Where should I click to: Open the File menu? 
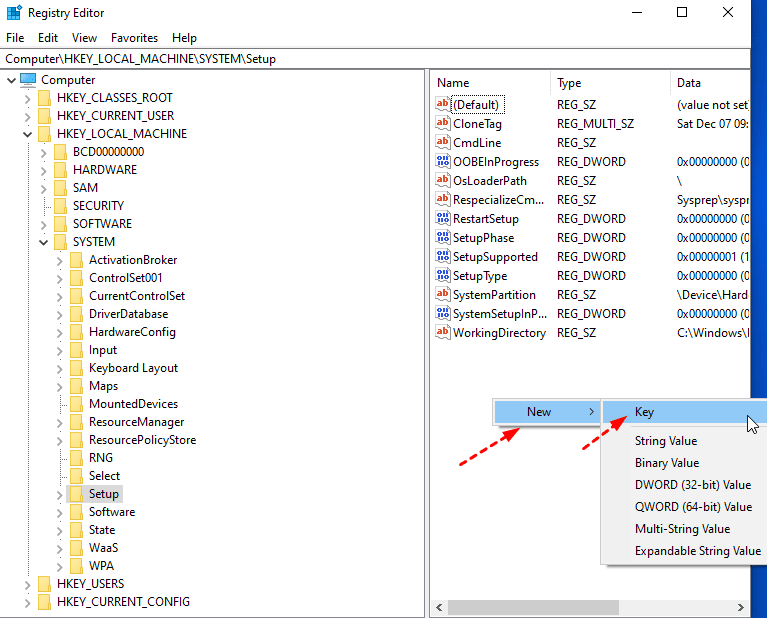coord(15,38)
